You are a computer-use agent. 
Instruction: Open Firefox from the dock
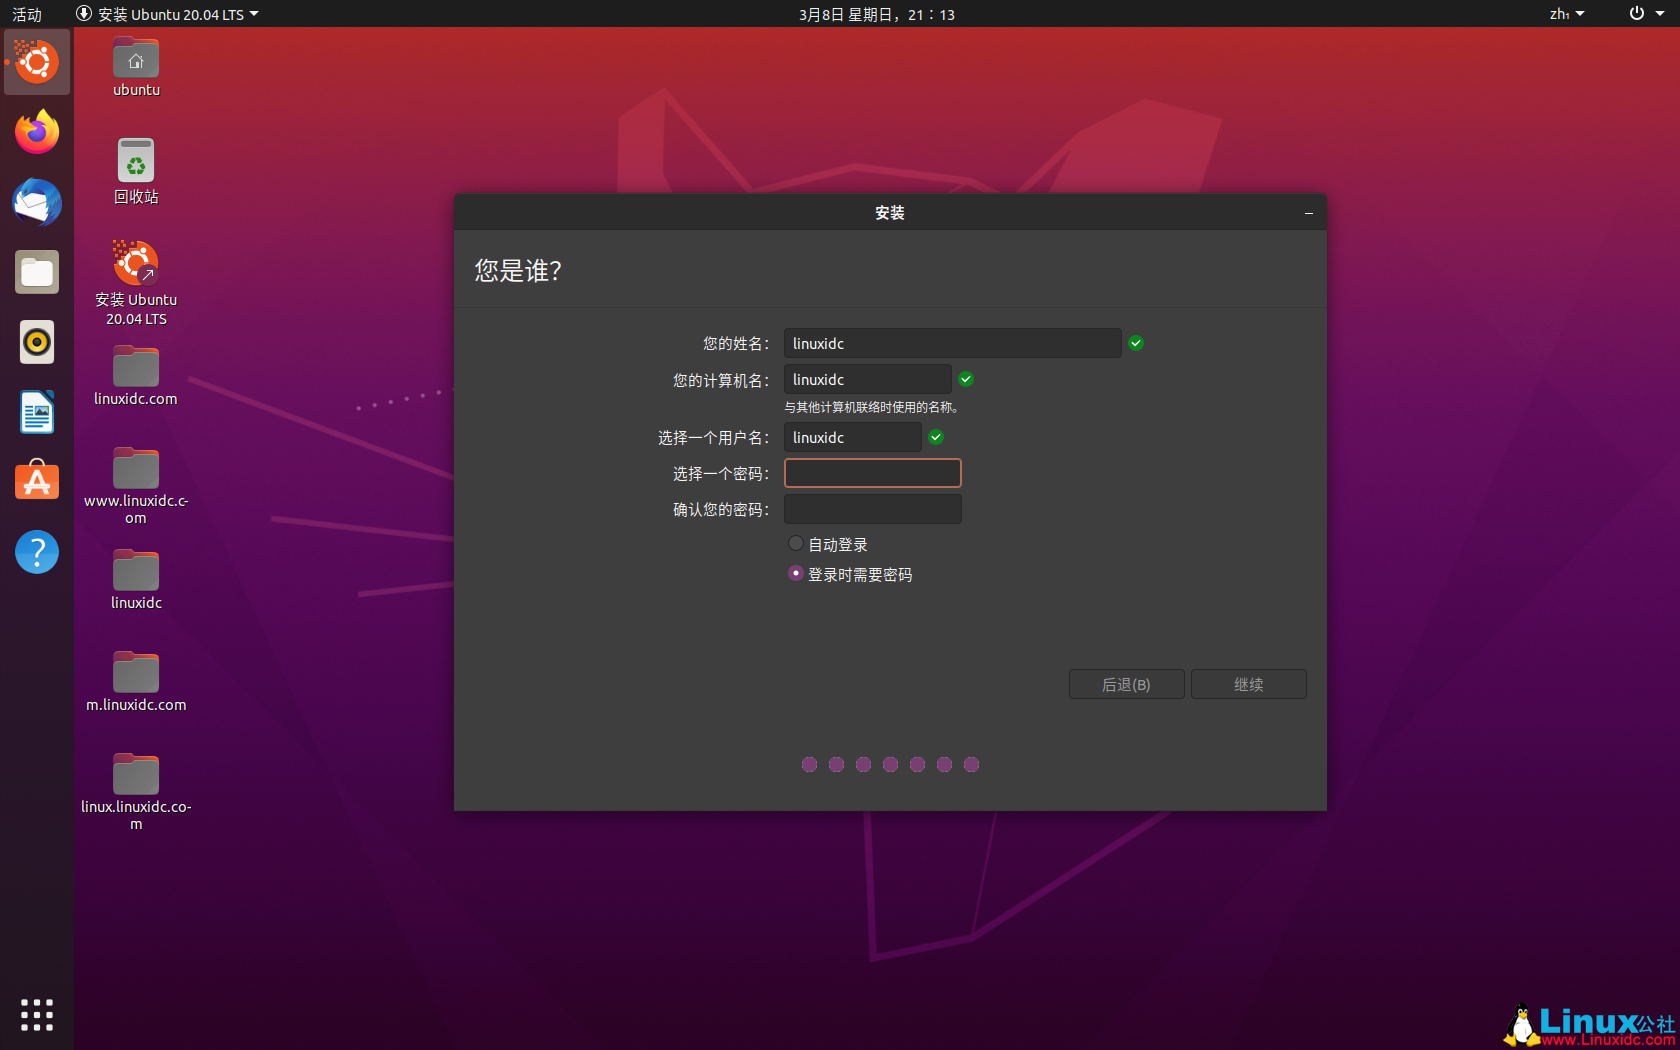[36, 132]
